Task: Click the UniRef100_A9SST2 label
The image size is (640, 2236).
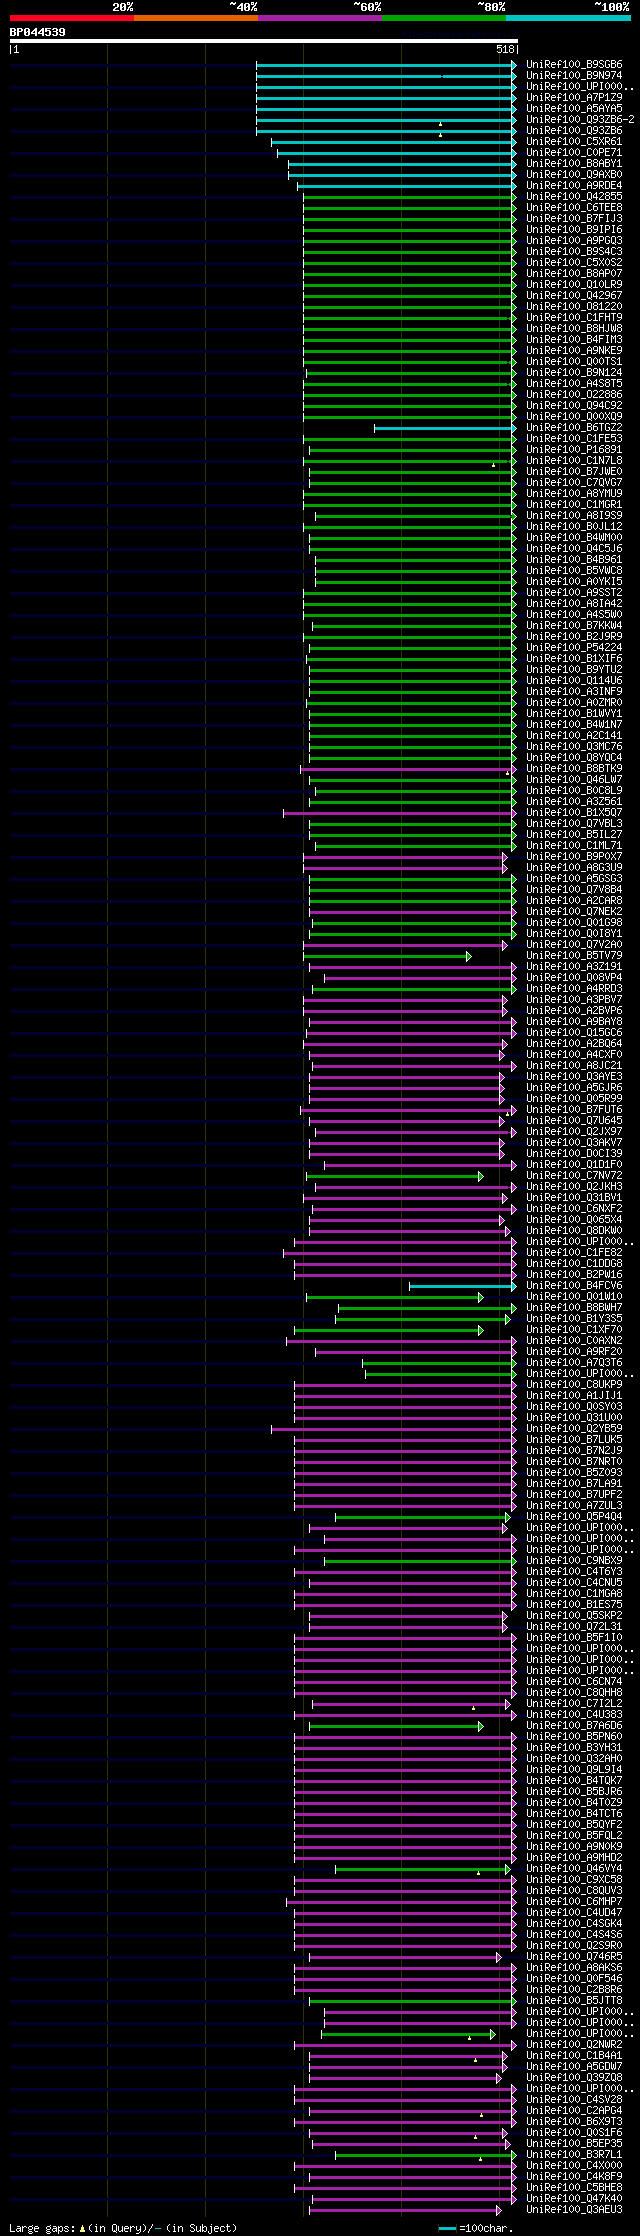Action: pyautogui.click(x=574, y=593)
